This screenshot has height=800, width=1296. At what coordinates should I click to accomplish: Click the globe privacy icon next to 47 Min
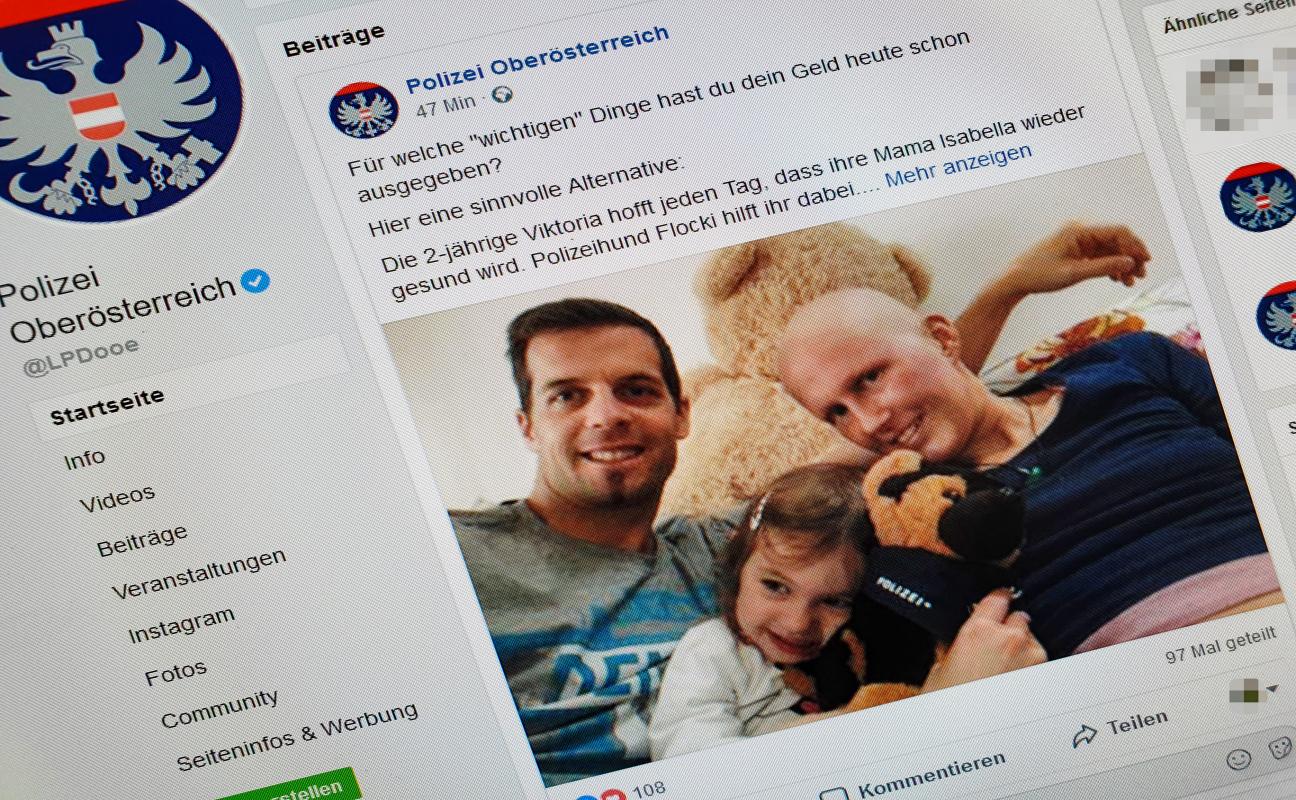click(502, 96)
